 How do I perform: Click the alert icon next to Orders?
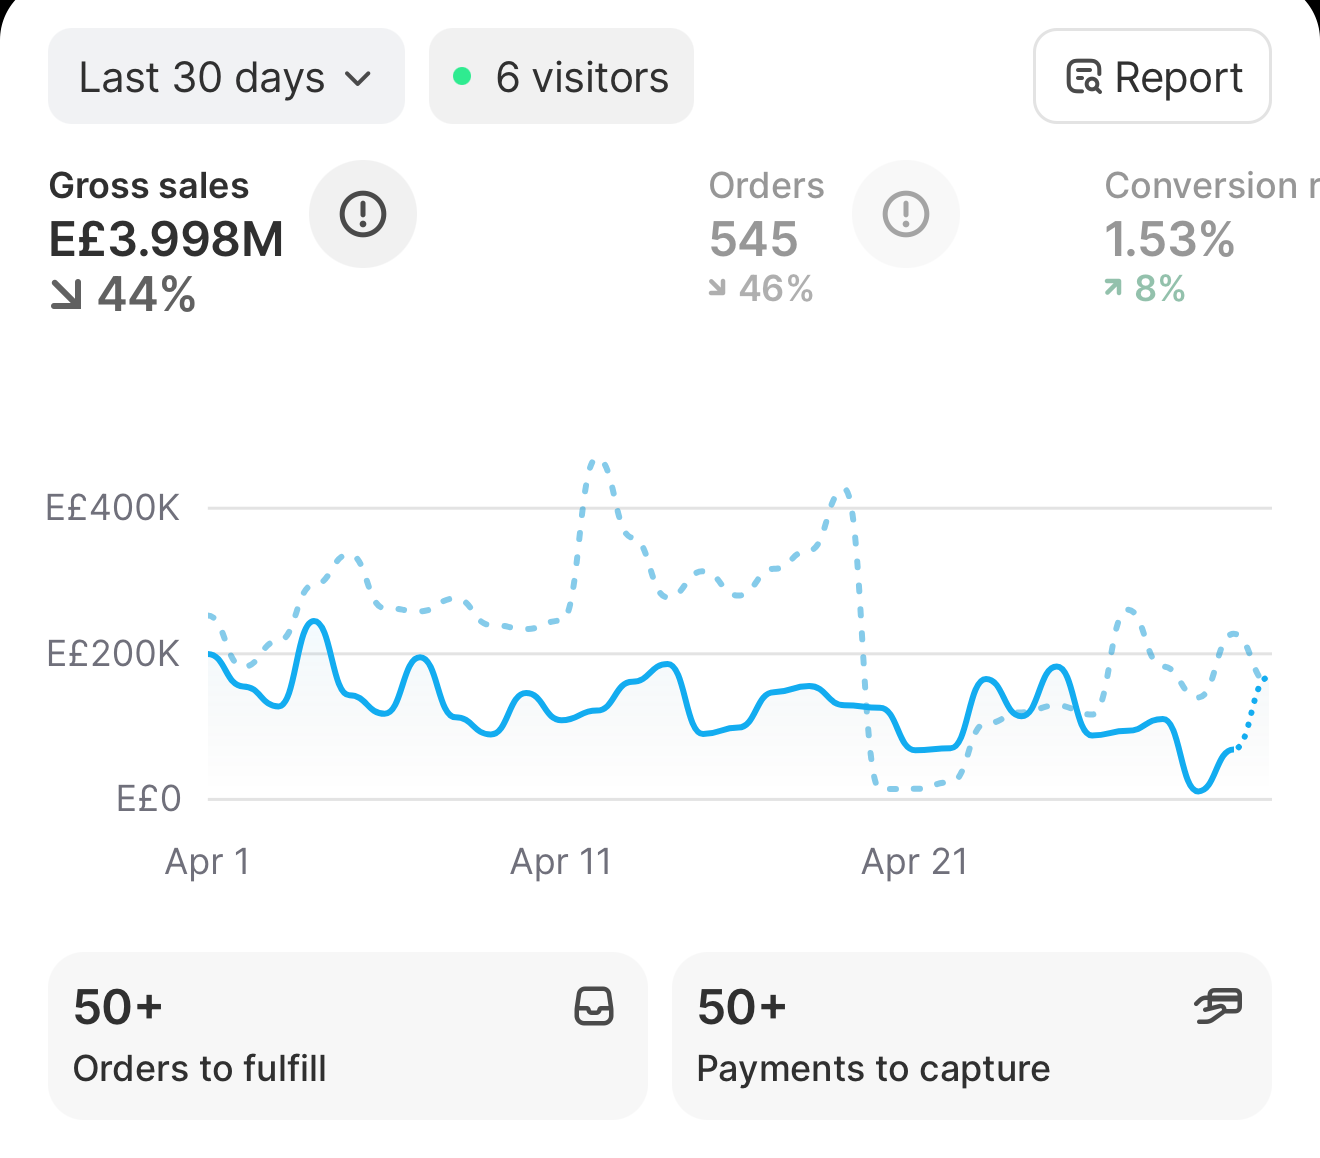pos(906,214)
